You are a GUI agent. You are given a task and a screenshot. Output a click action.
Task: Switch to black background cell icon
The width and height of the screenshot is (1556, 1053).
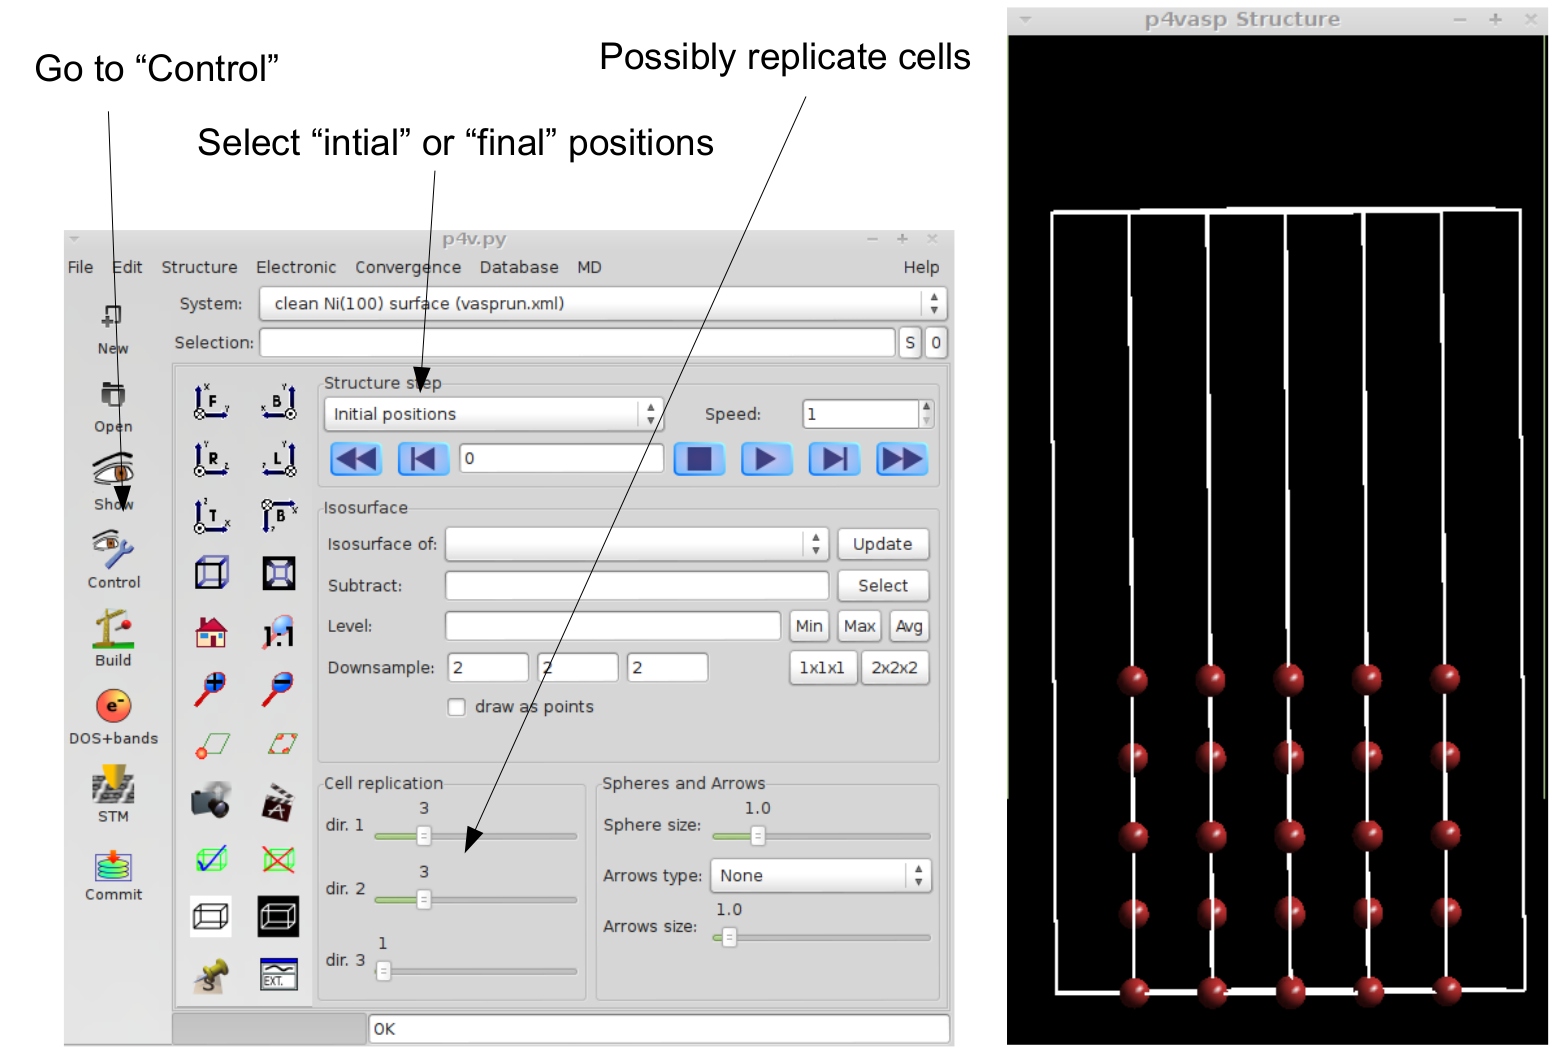pos(278,916)
